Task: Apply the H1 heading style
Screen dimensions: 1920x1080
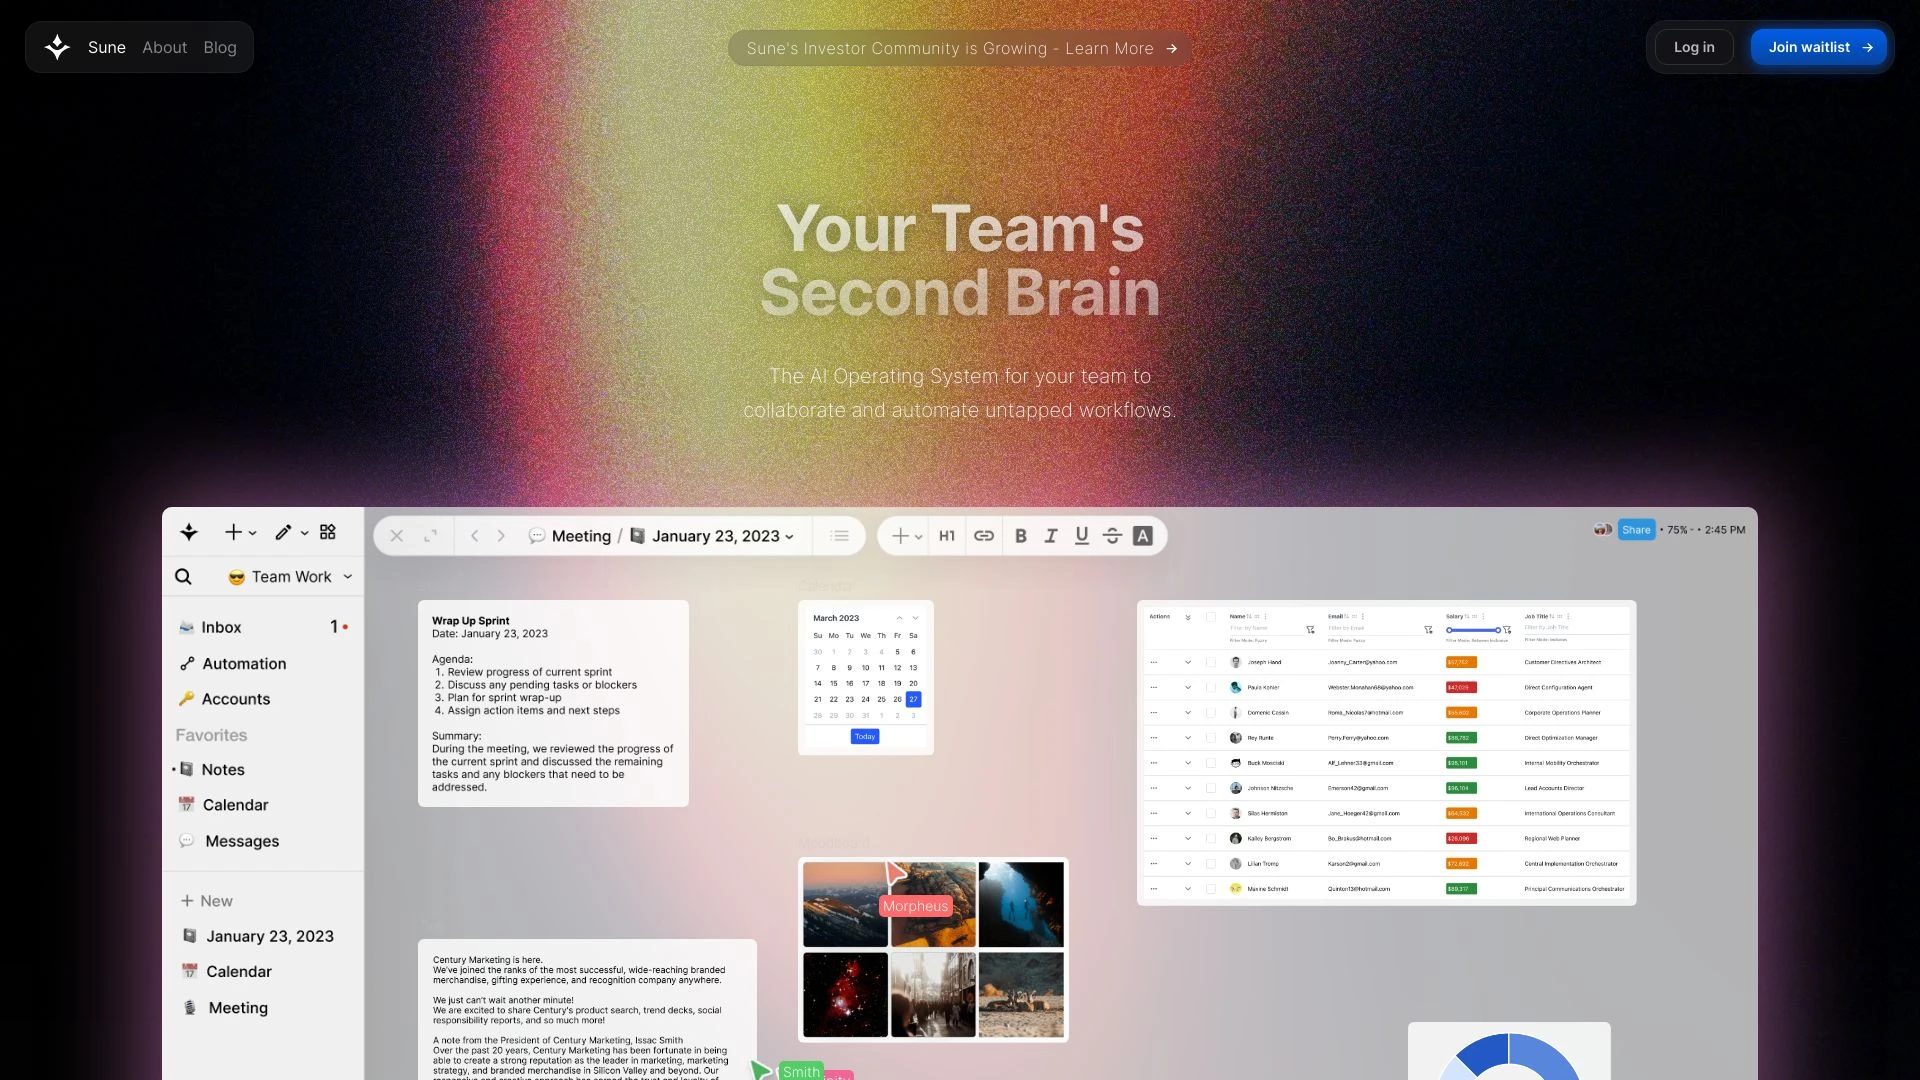Action: [947, 535]
